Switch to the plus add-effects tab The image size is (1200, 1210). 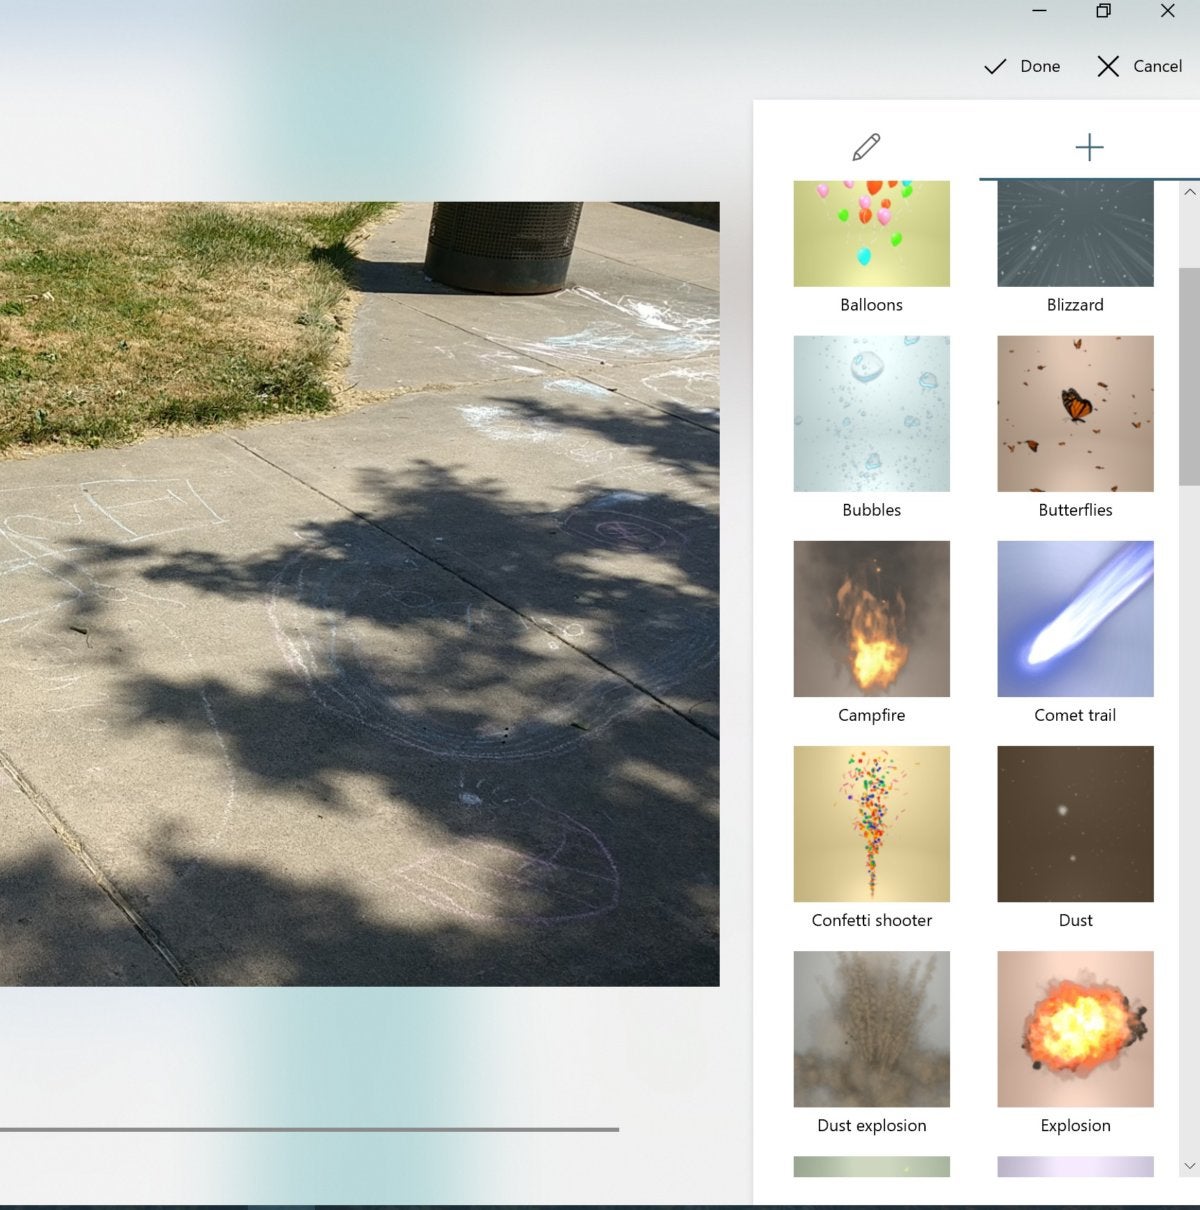coord(1089,147)
